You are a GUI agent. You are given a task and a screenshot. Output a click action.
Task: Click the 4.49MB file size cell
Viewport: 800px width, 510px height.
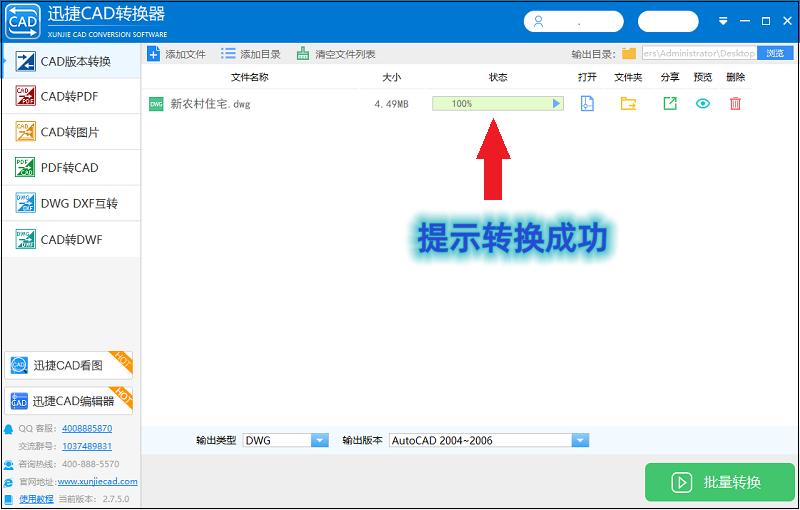tap(391, 104)
